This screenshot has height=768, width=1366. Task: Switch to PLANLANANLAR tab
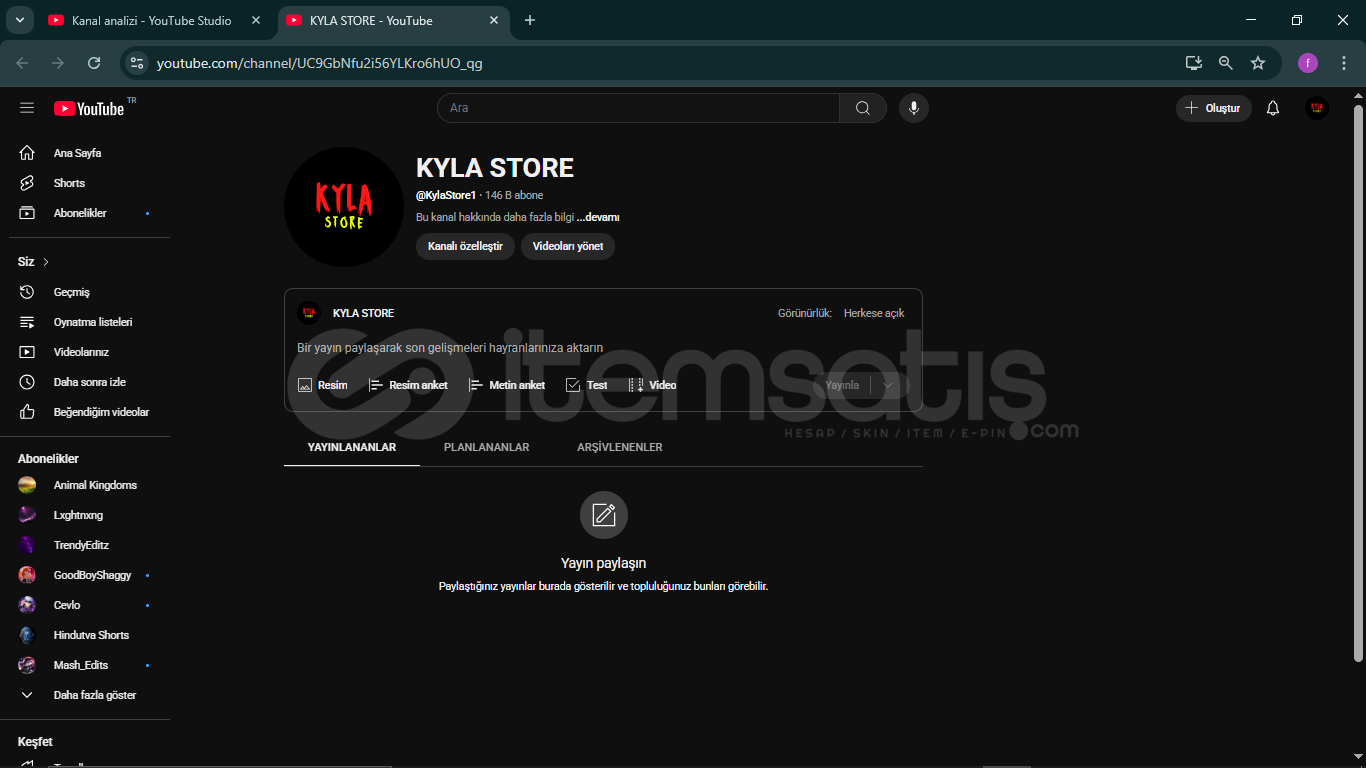tap(487, 447)
